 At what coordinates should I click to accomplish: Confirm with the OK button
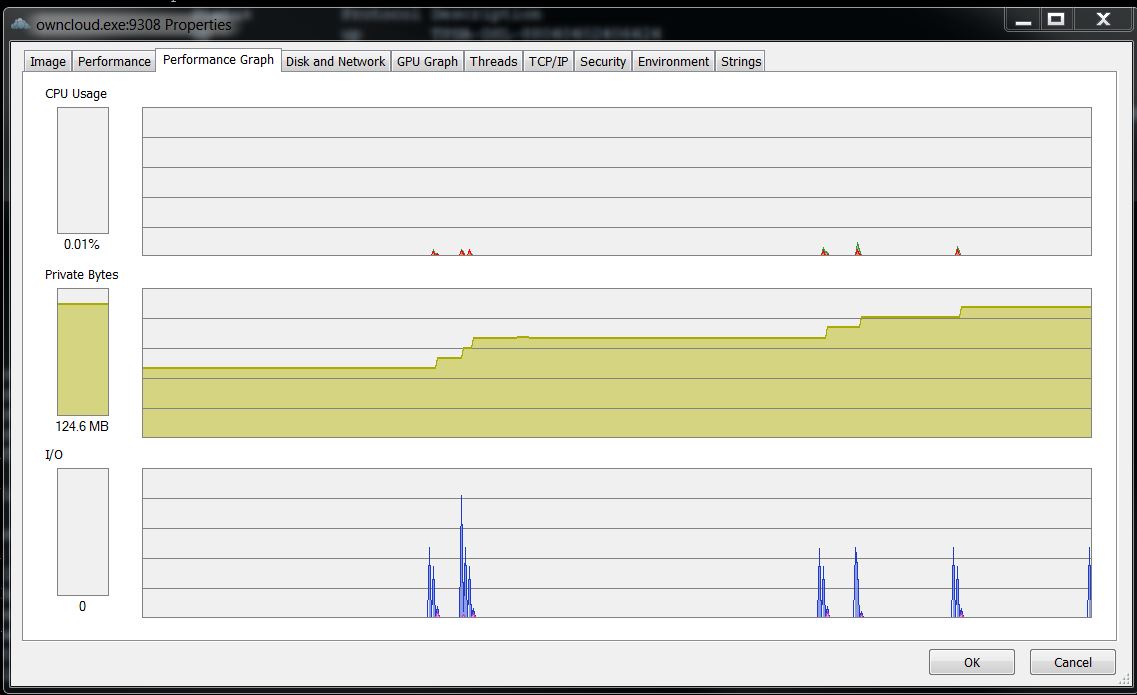point(972,662)
